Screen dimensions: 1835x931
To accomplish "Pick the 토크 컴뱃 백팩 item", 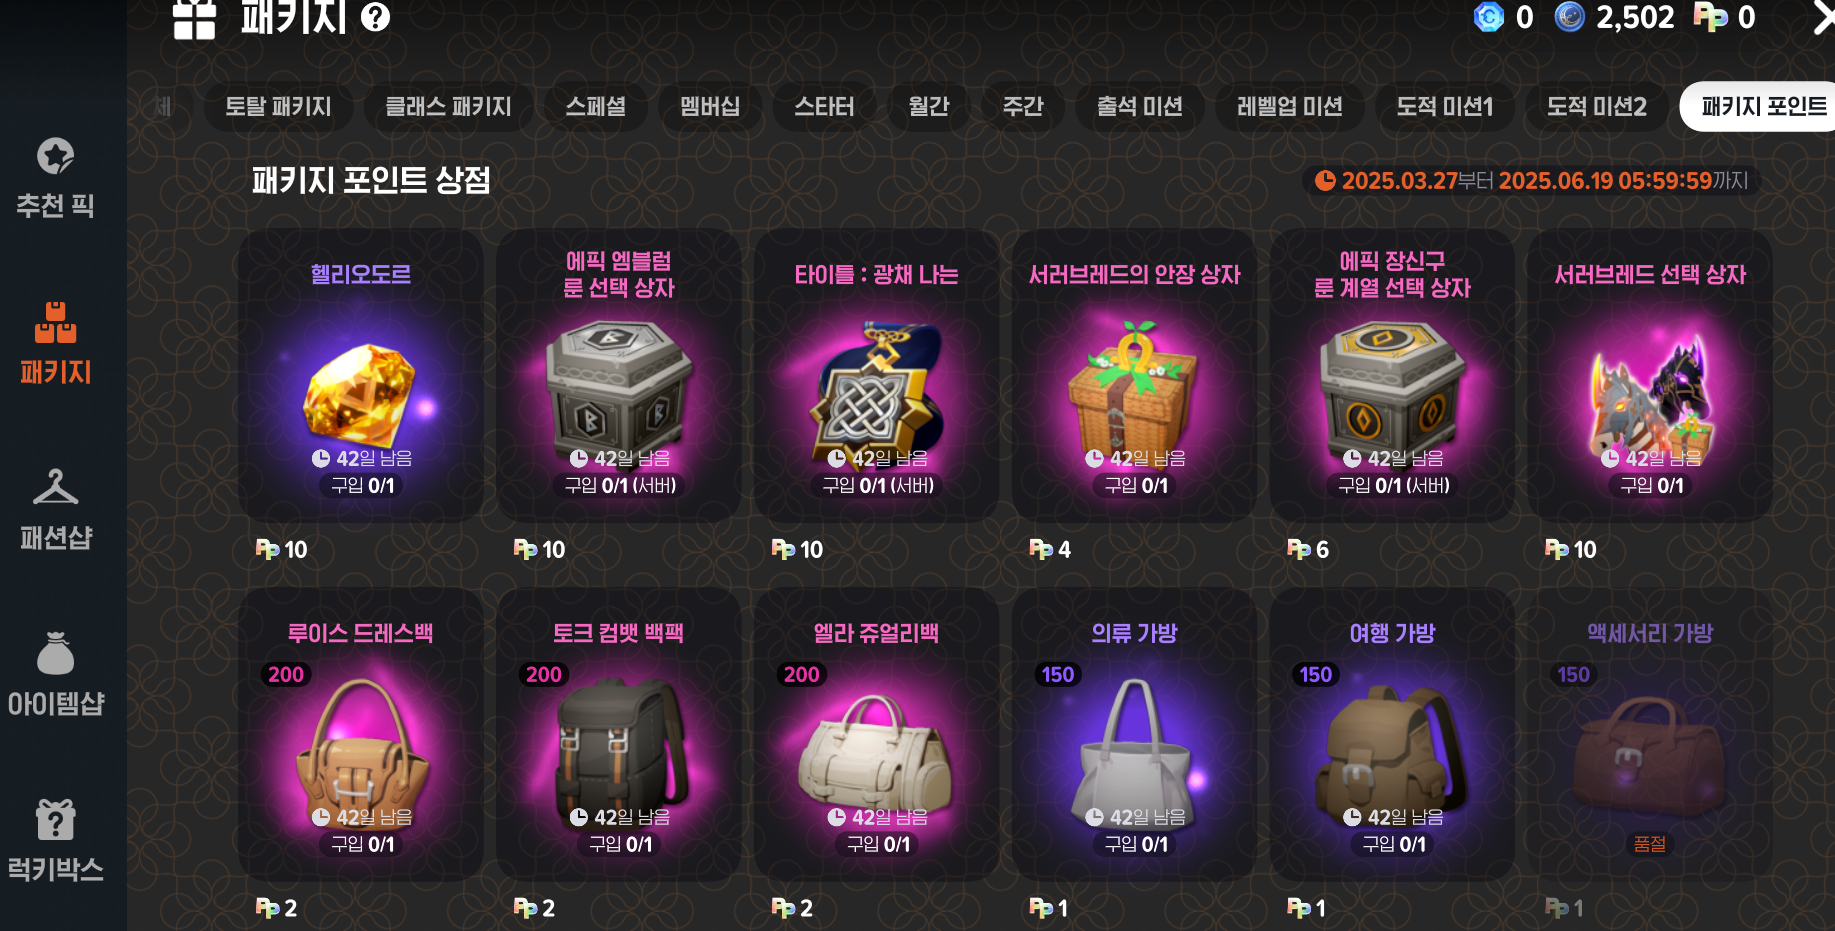I will (618, 735).
